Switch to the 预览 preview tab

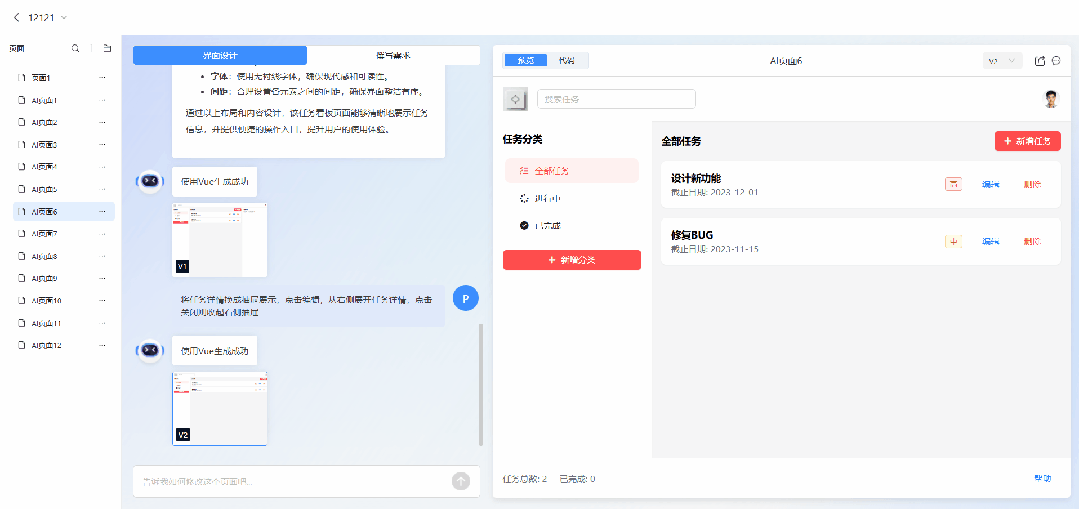pyautogui.click(x=526, y=61)
